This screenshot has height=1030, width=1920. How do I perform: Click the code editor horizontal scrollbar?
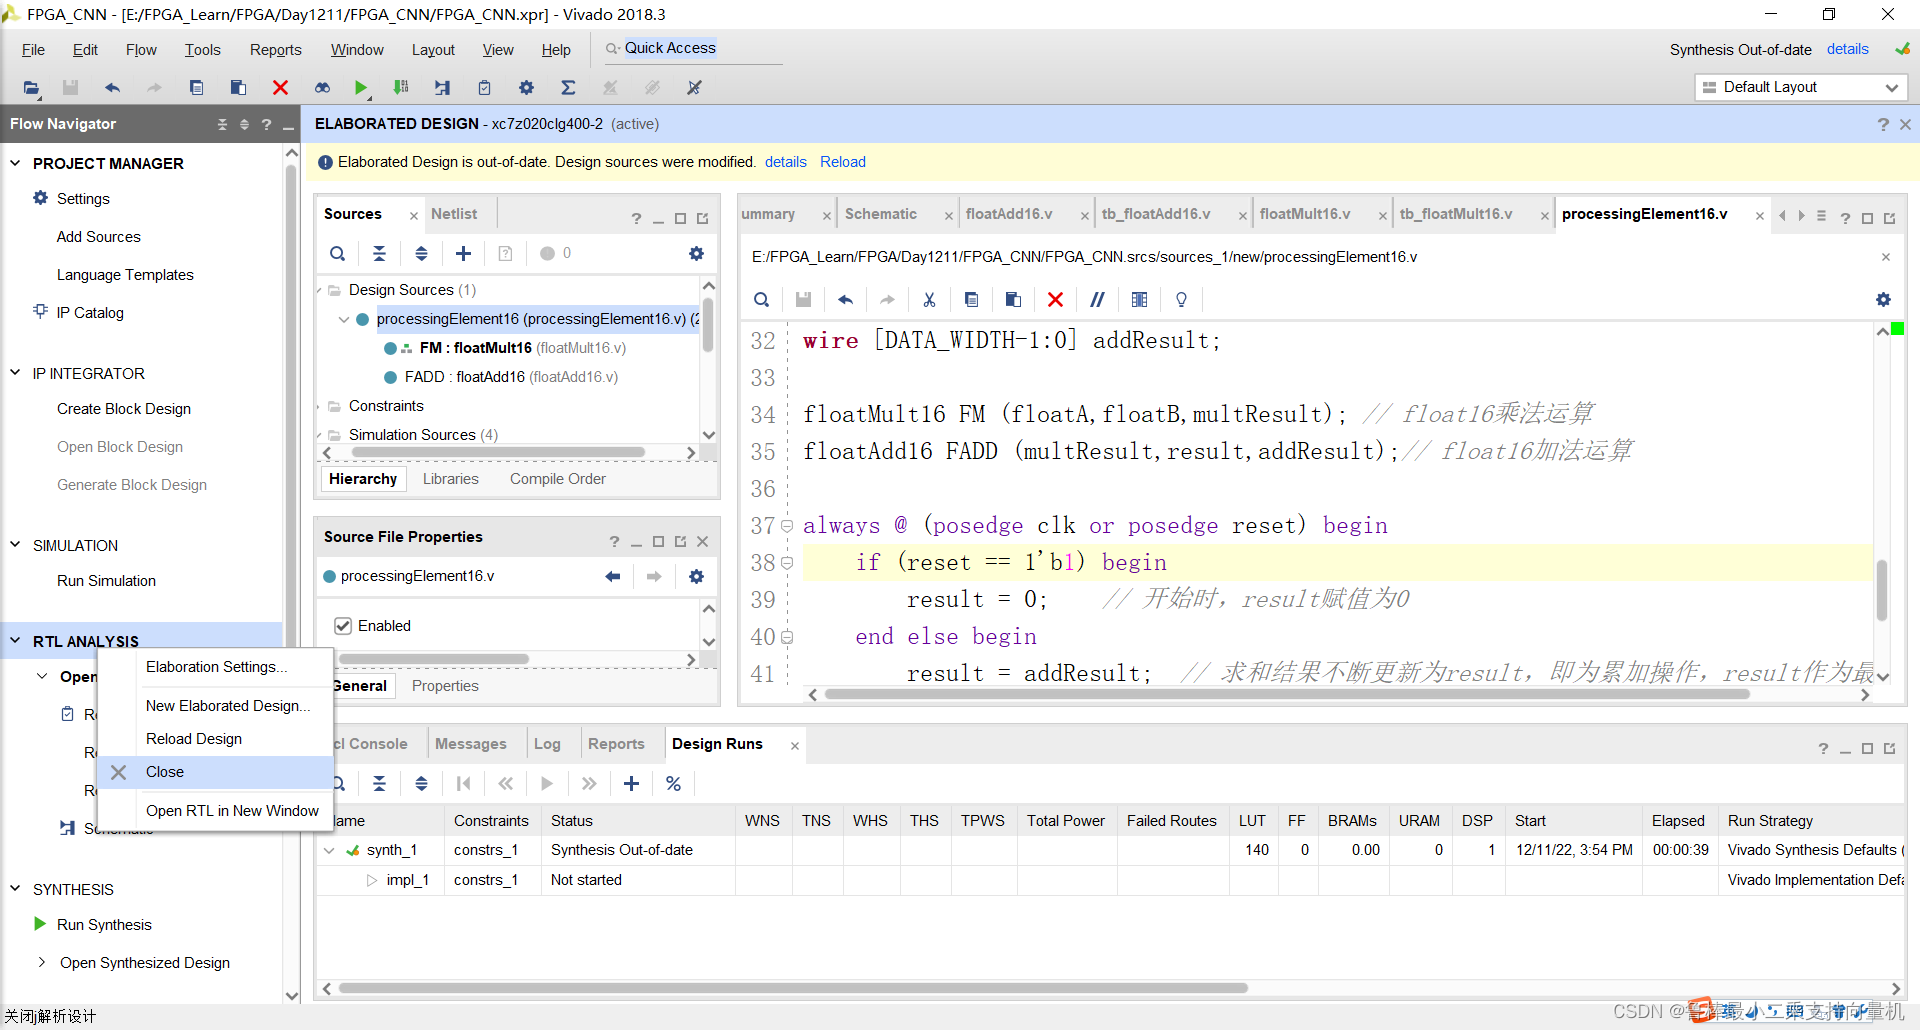click(x=1287, y=694)
